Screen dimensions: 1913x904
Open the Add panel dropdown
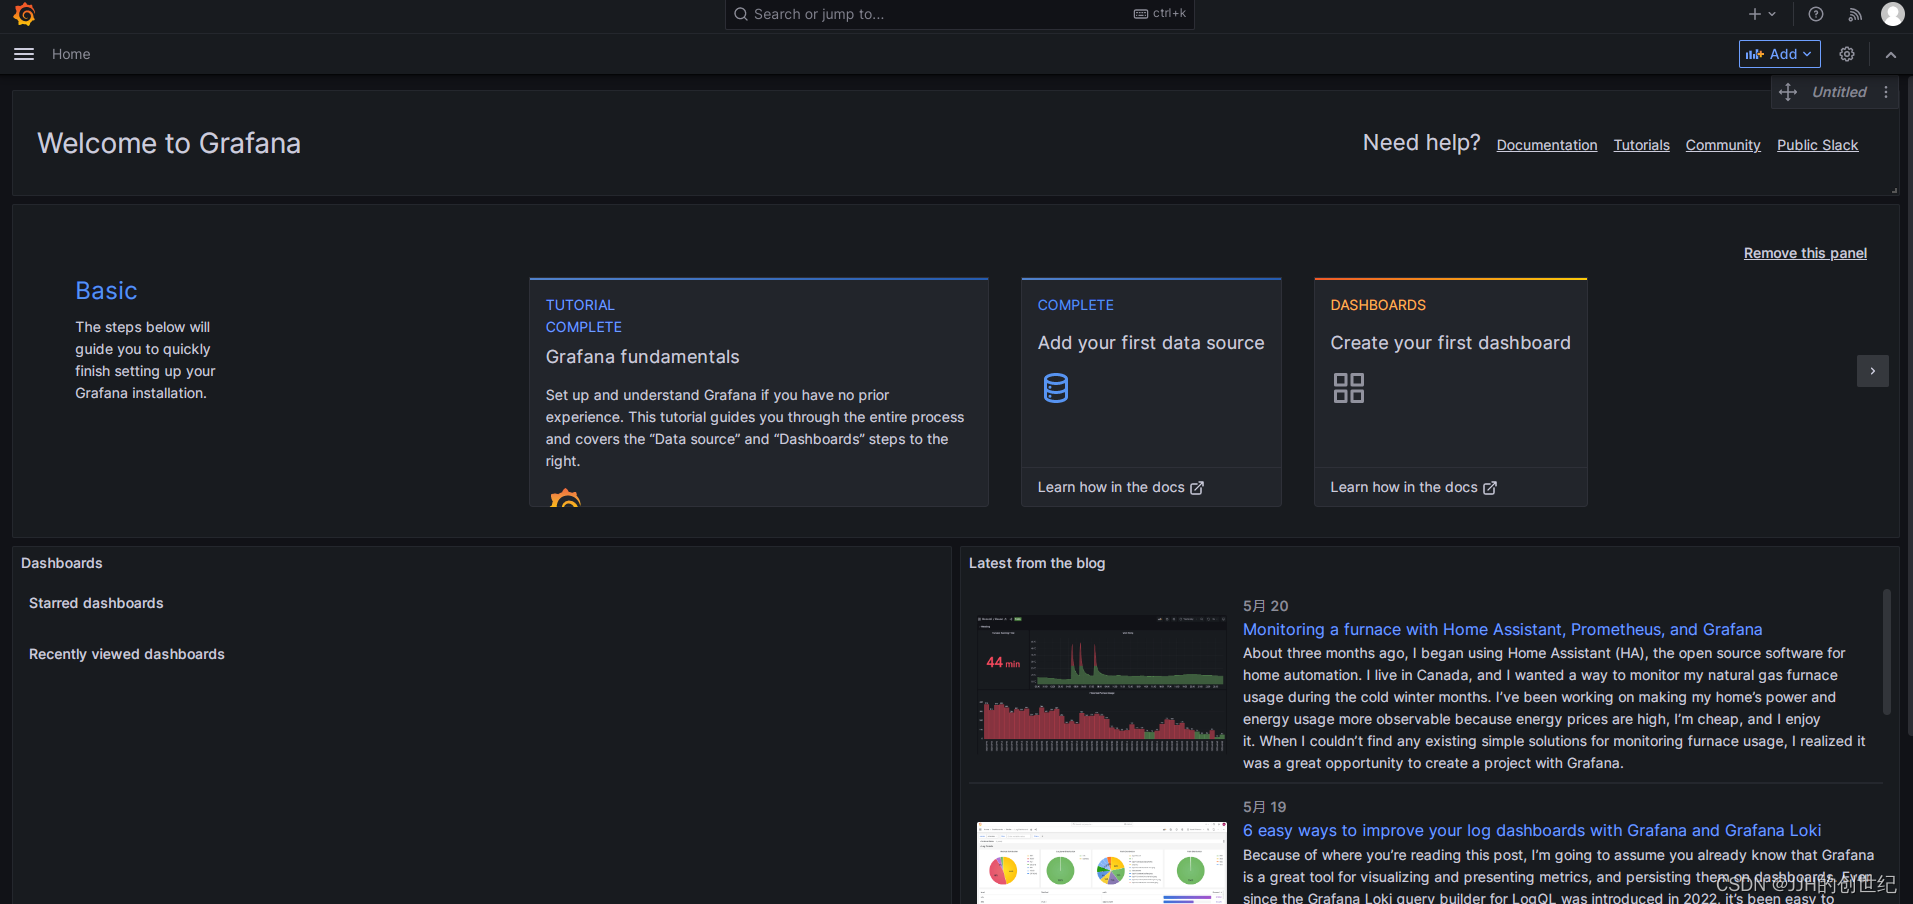pyautogui.click(x=1779, y=54)
